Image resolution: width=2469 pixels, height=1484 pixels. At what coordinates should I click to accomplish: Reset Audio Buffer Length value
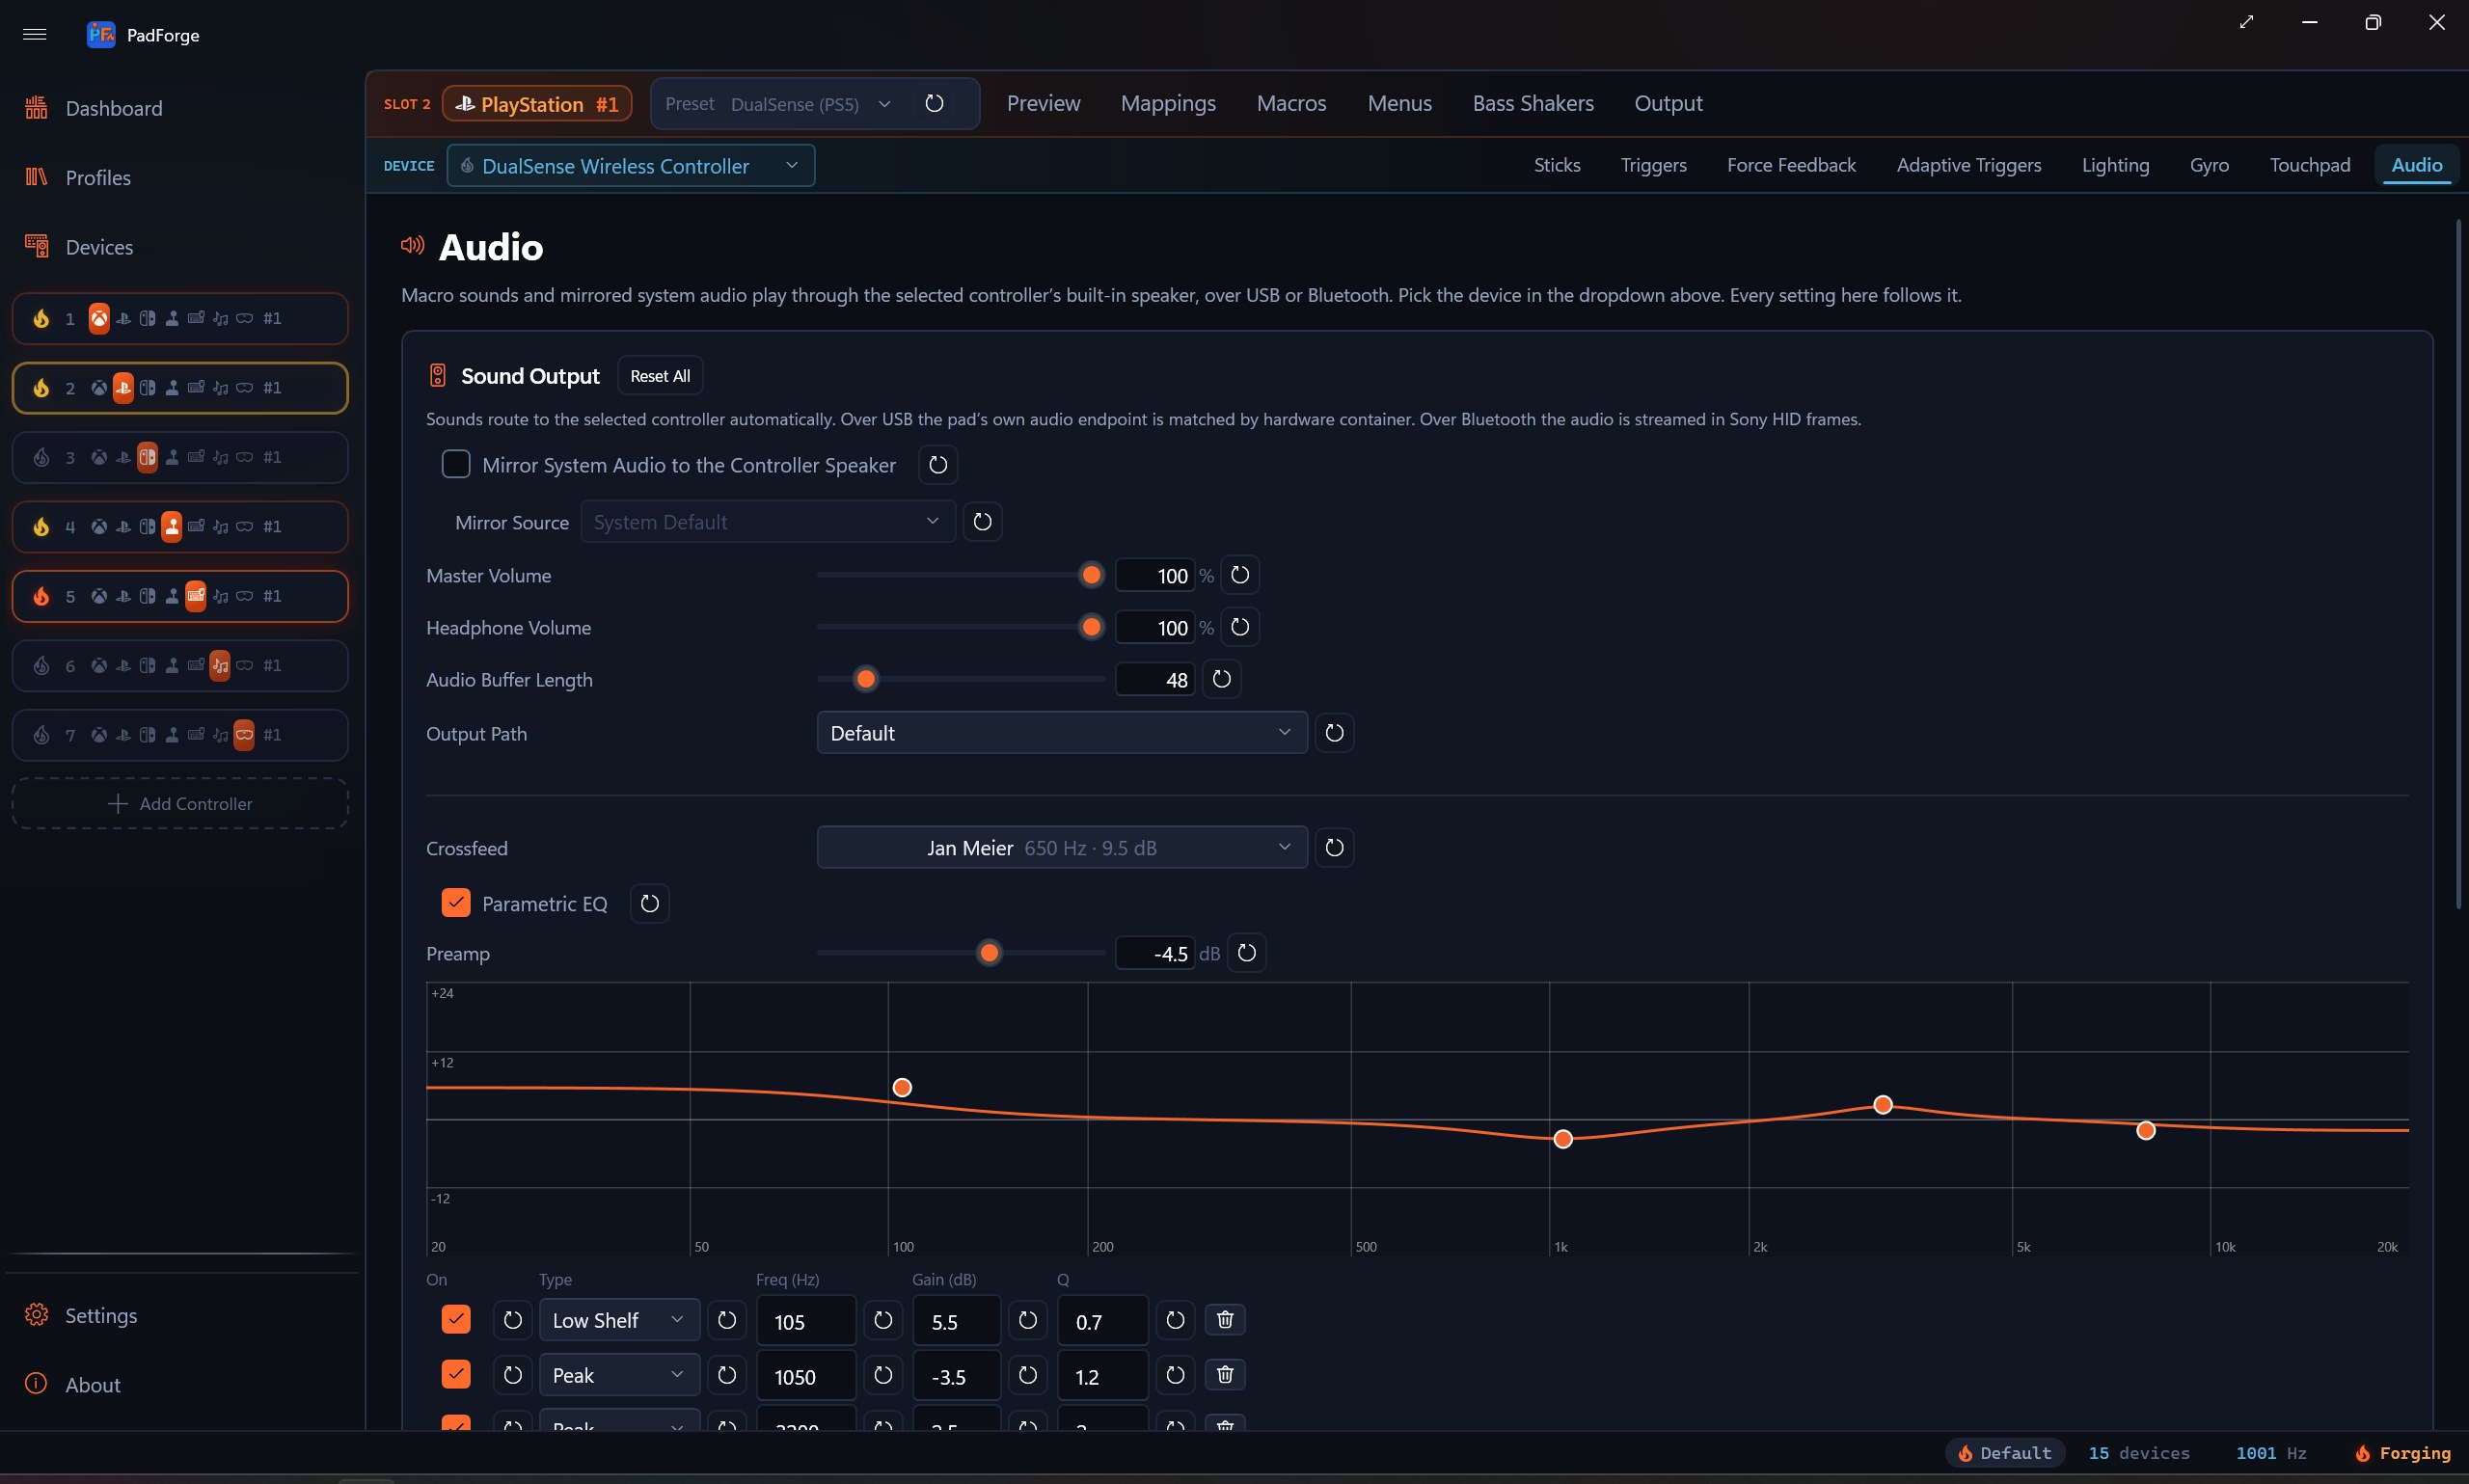click(x=1222, y=679)
